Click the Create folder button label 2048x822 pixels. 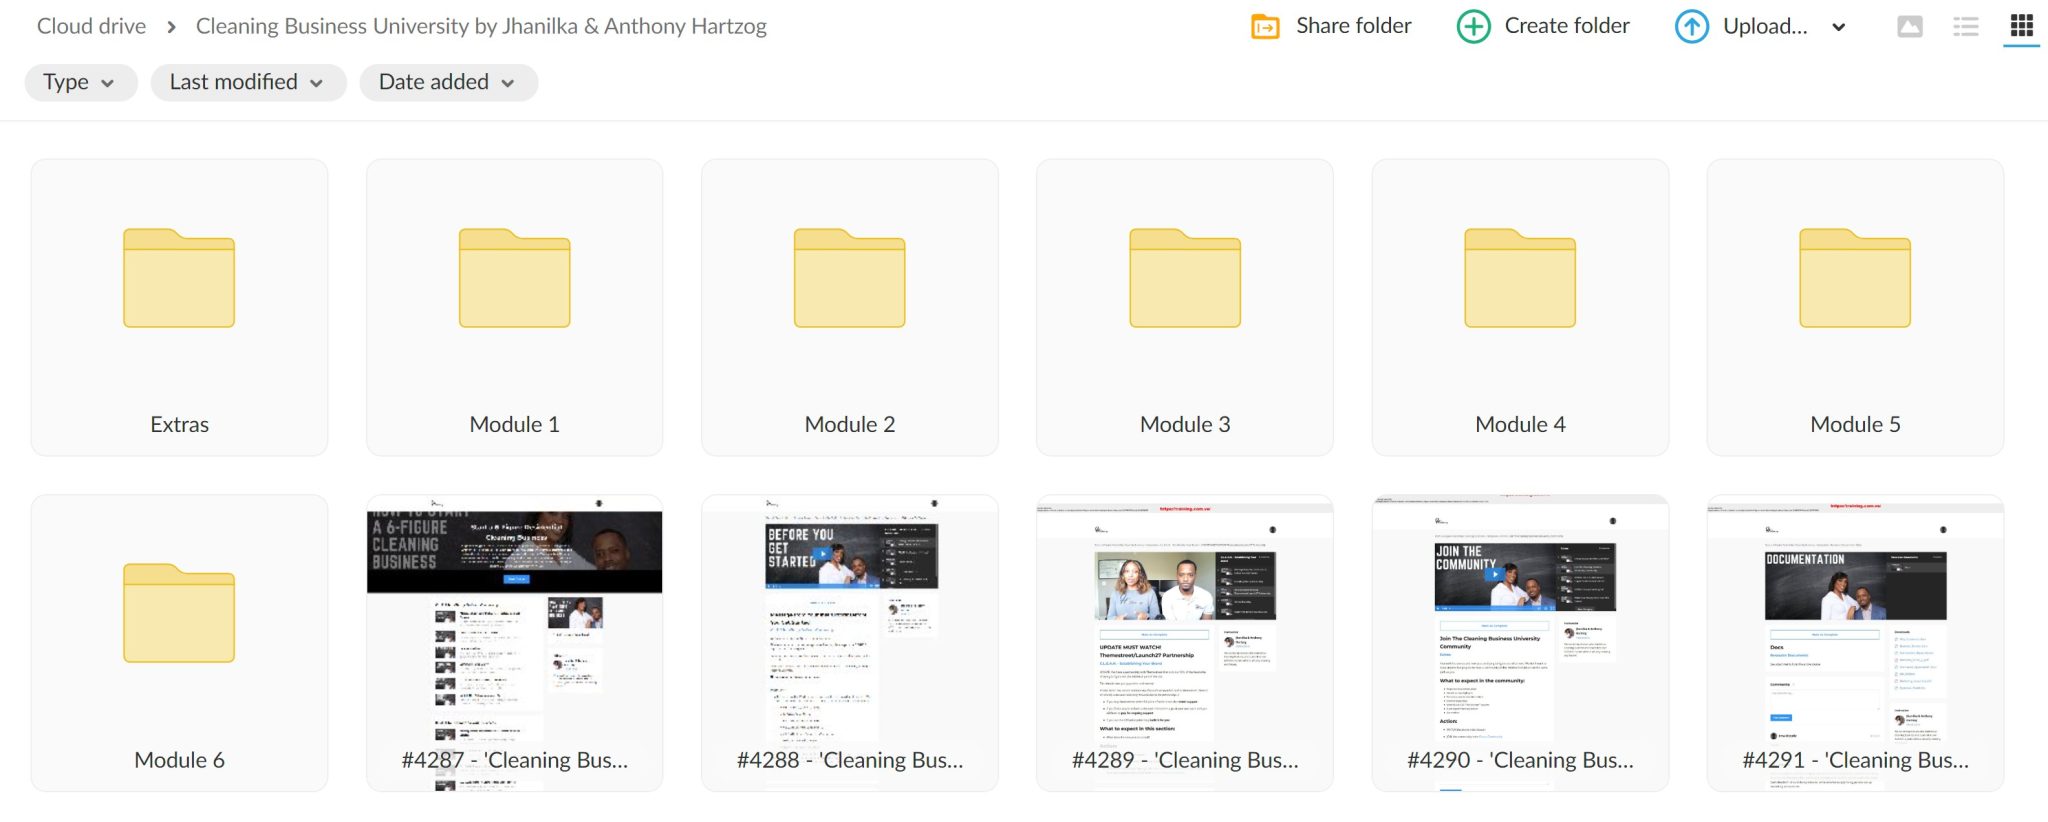pyautogui.click(x=1567, y=26)
